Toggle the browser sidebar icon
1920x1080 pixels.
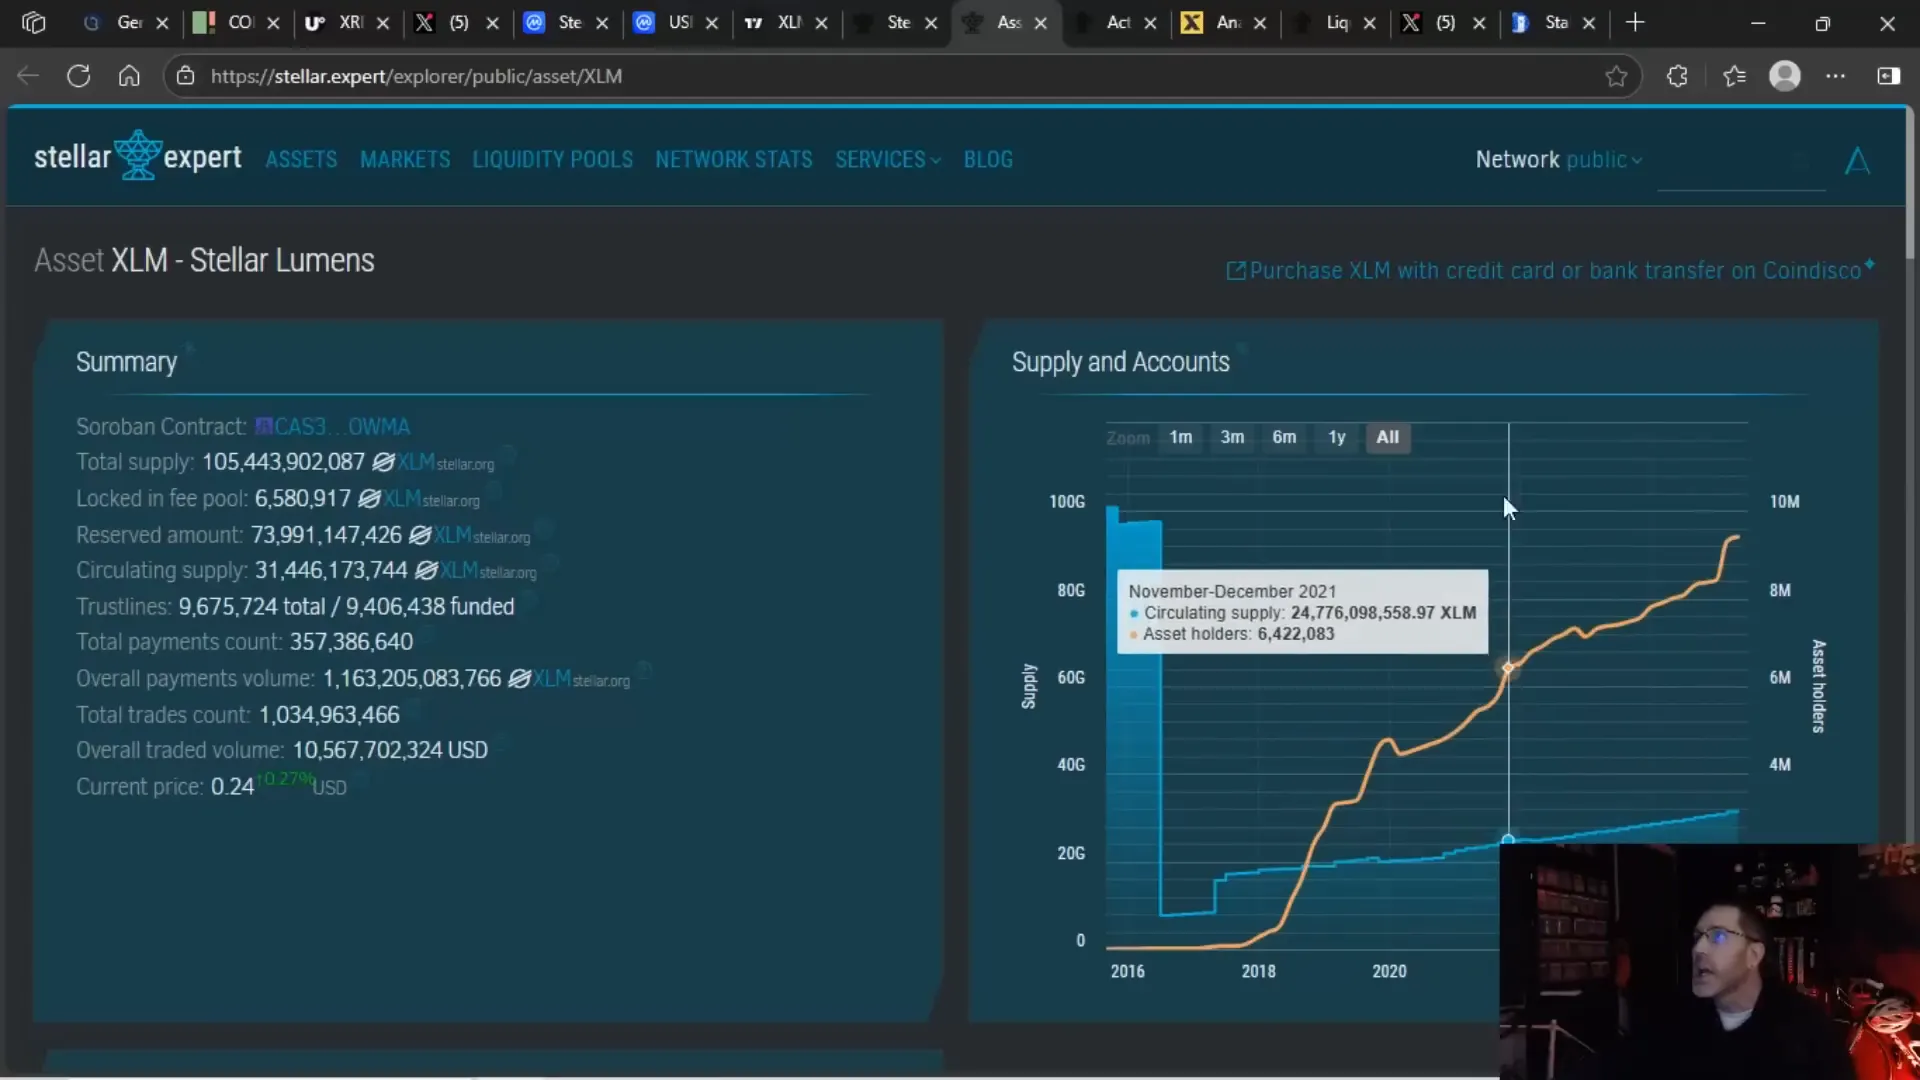[x=1888, y=76]
